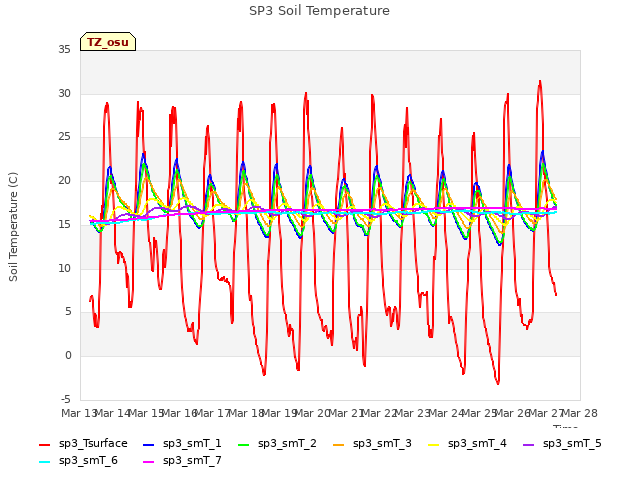The height and width of the screenshot is (480, 640).
Task: Toggle sp3_smT_1 legend entry
Action: (x=182, y=444)
